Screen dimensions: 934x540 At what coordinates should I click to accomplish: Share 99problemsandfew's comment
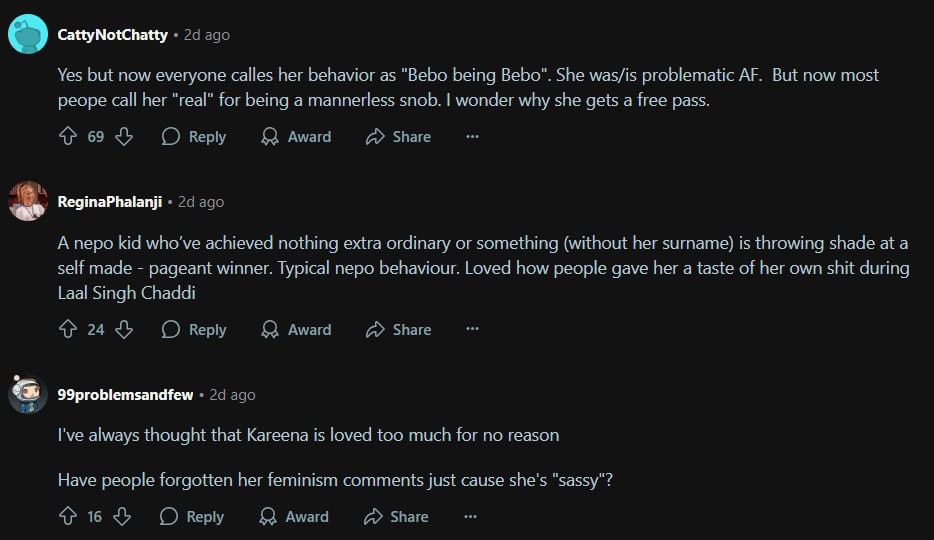396,516
